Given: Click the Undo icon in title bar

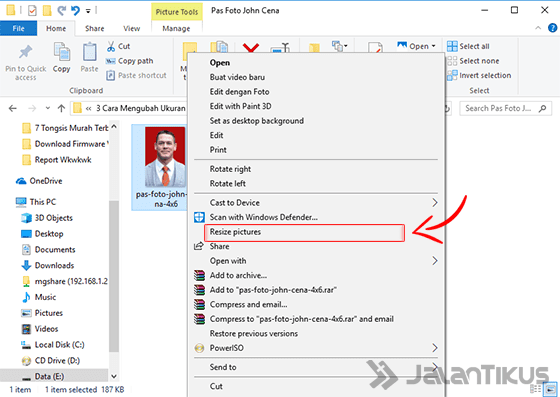Looking at the screenshot, I should tap(75, 11).
